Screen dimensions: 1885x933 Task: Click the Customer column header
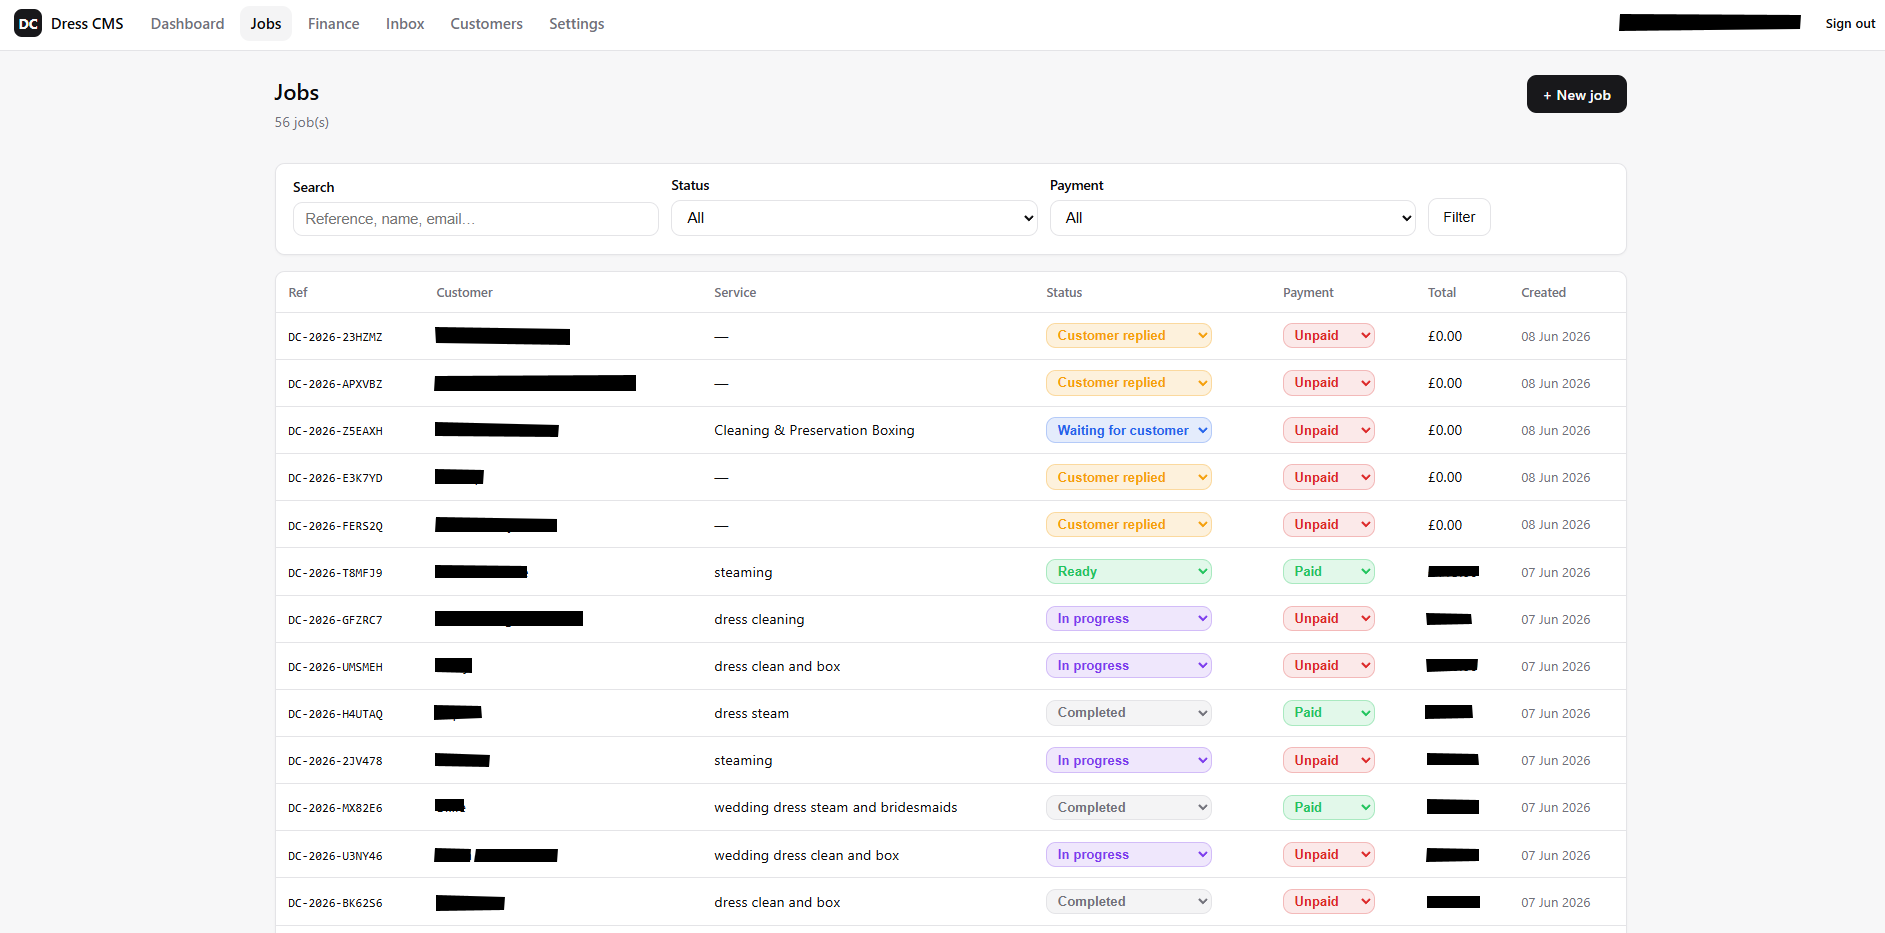pyautogui.click(x=464, y=292)
